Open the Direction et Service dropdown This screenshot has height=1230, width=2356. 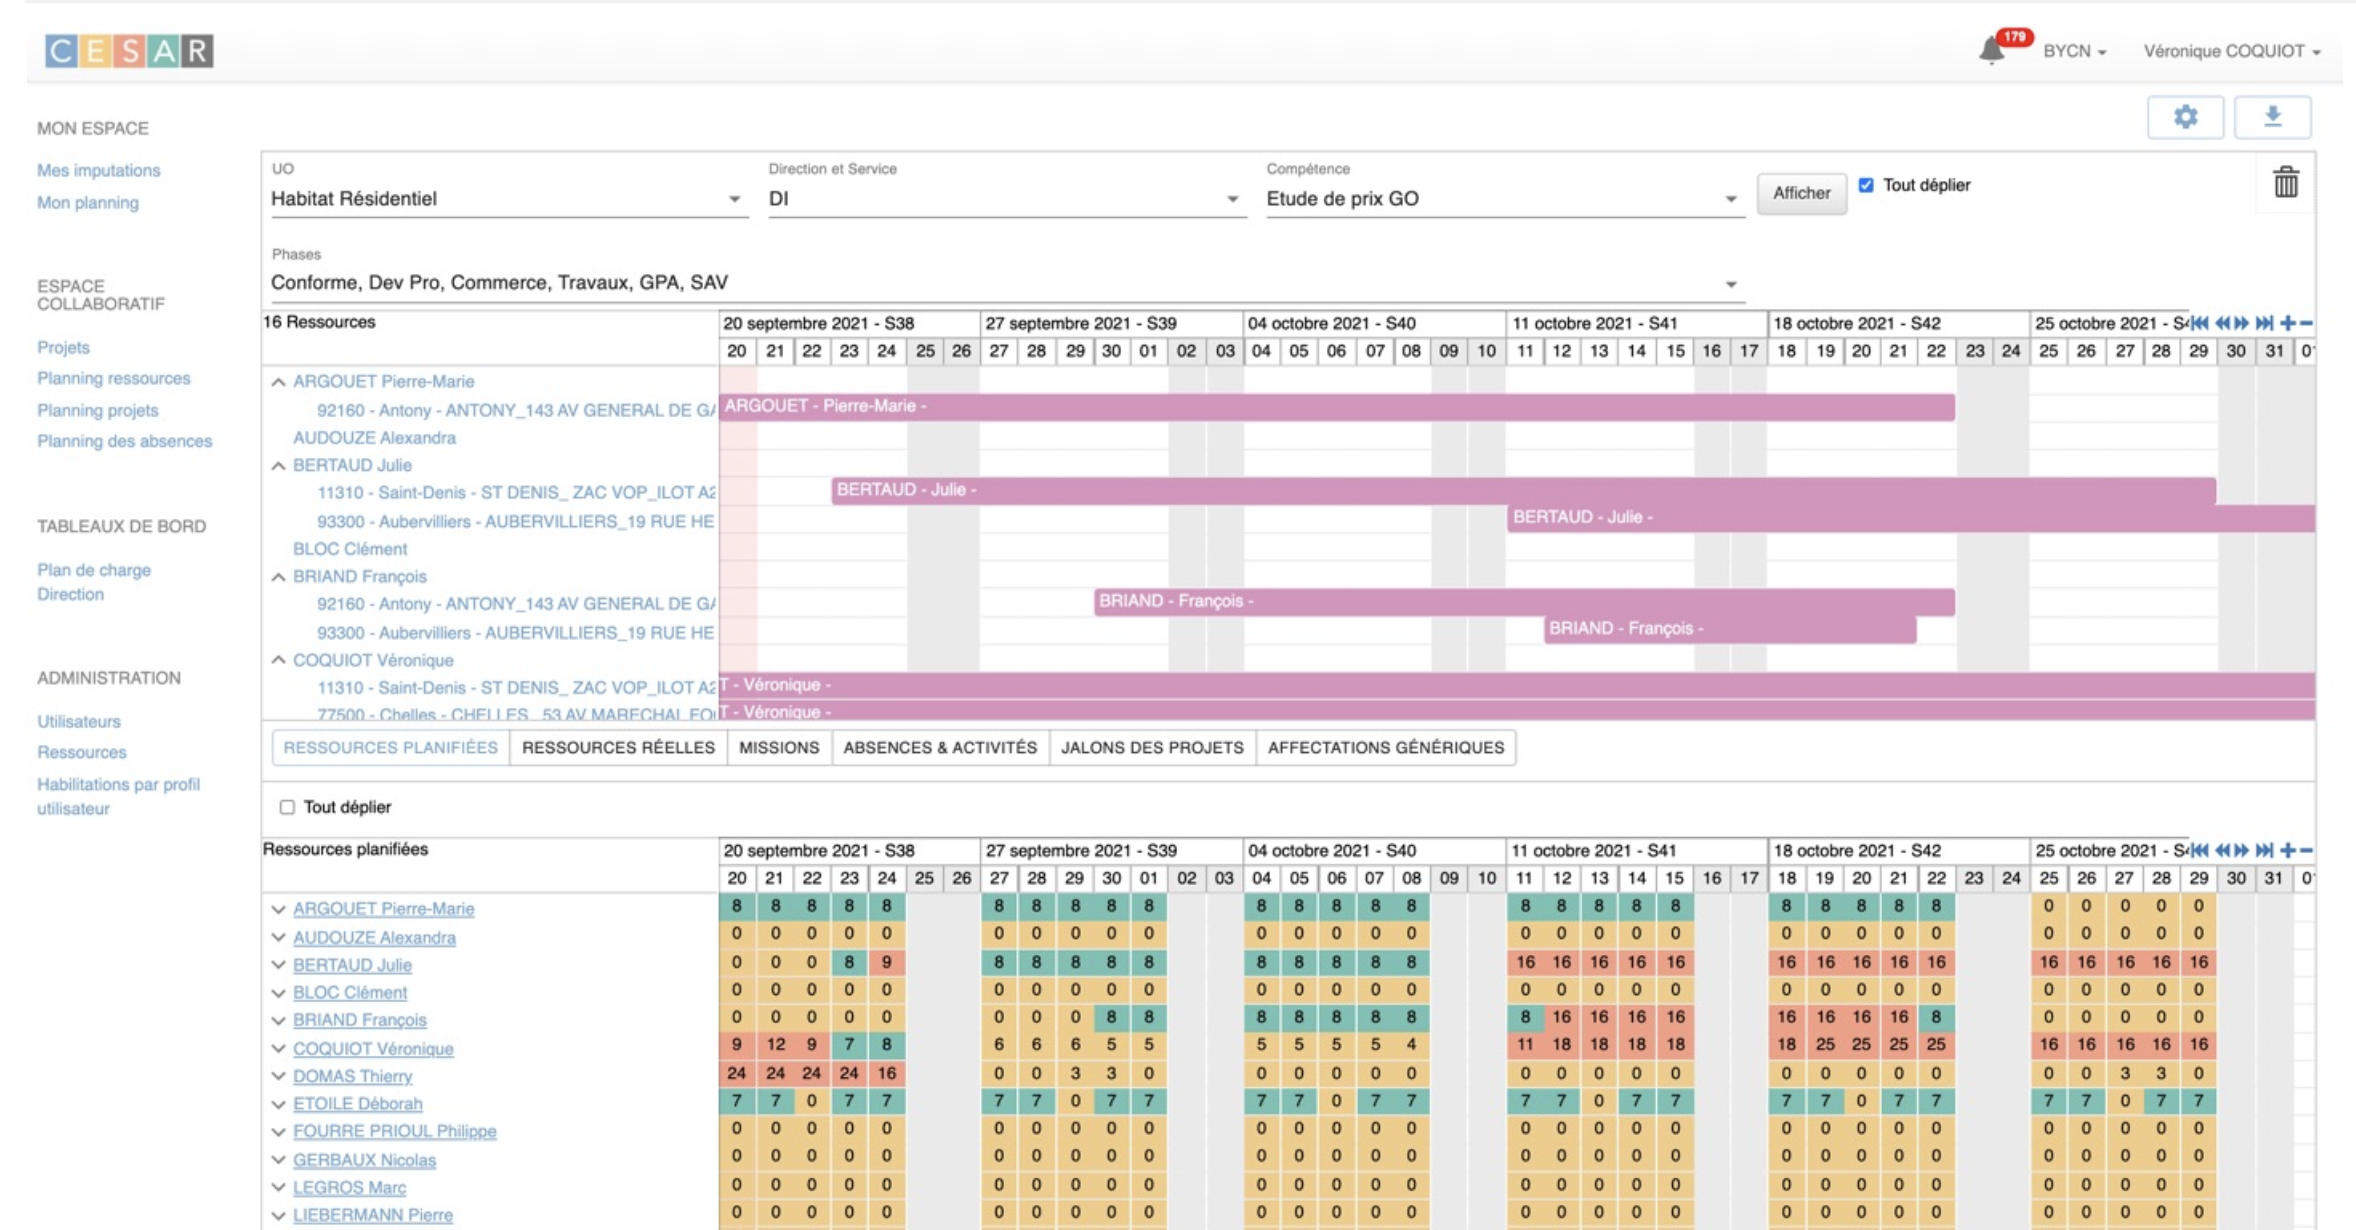pyautogui.click(x=1005, y=199)
